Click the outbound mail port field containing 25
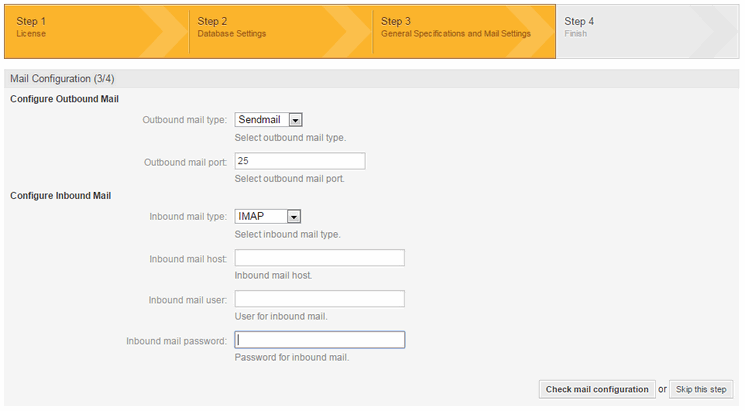745x411 pixels. tap(299, 161)
